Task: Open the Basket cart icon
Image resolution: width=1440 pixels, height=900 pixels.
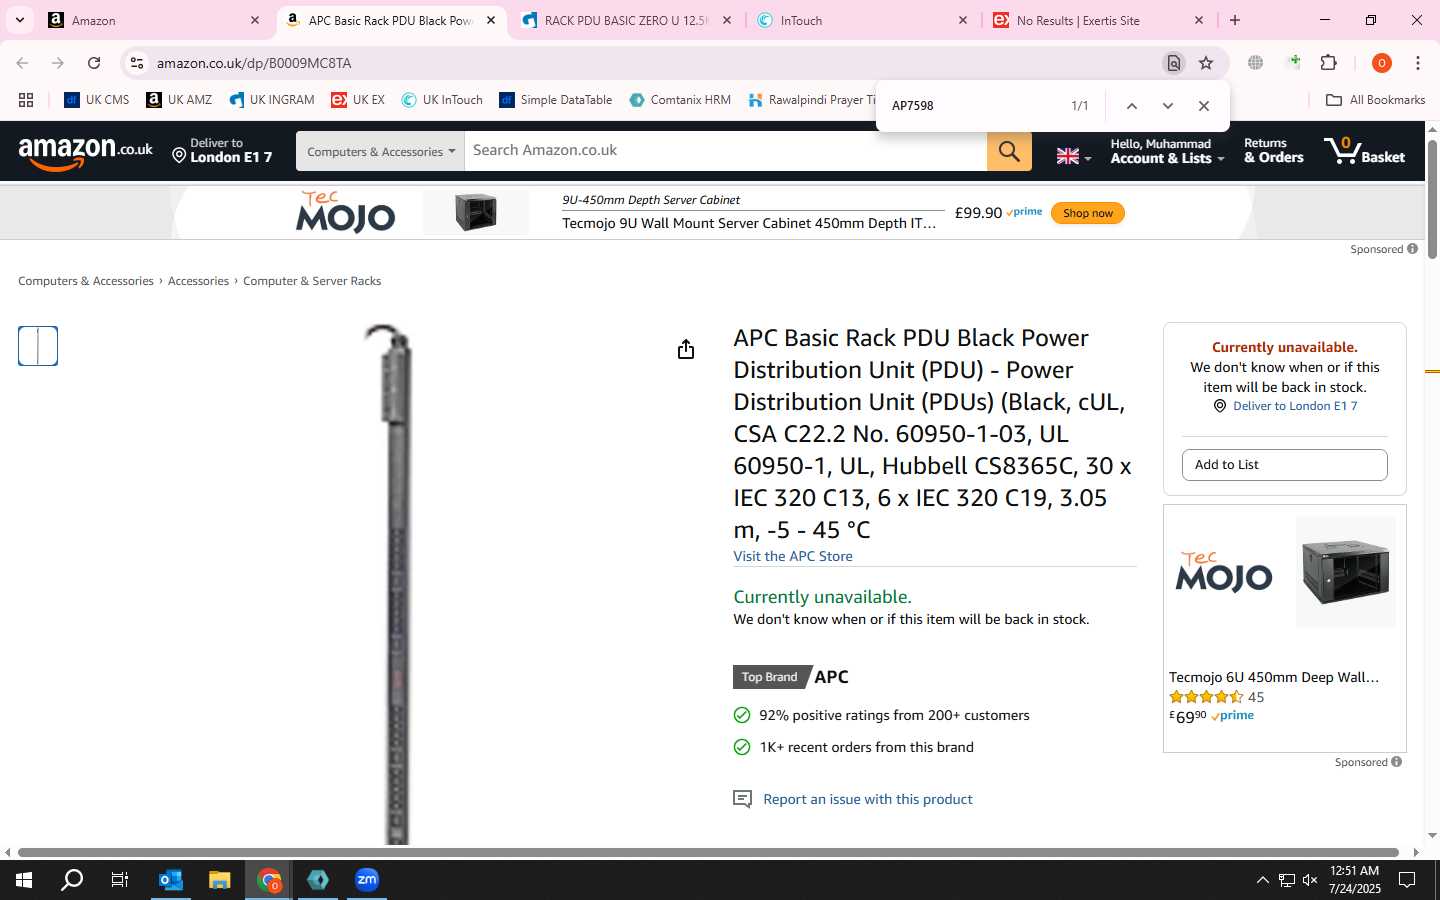Action: click(x=1364, y=151)
